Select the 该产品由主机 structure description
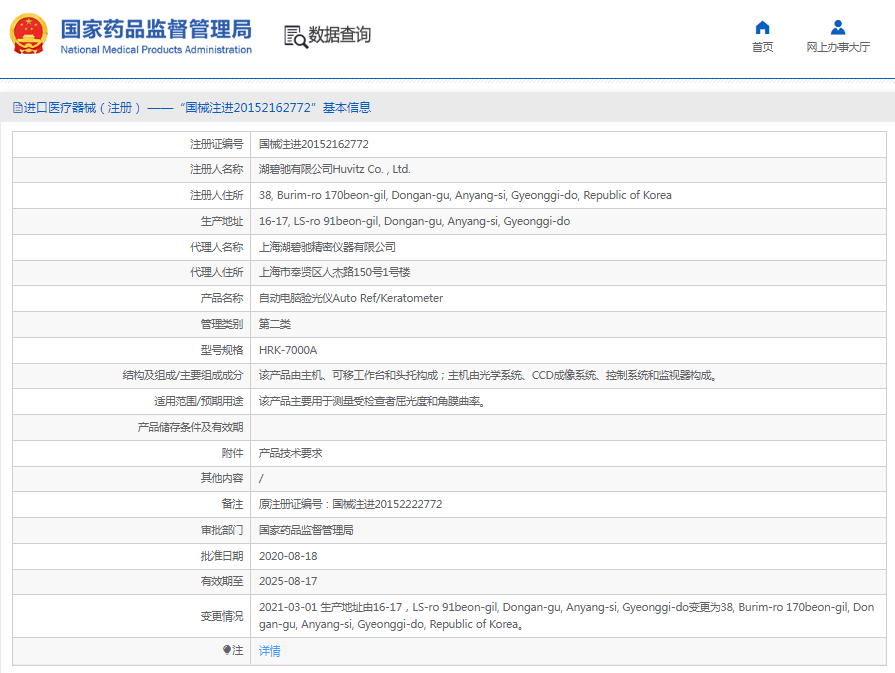The image size is (895, 673). pyautogui.click(x=488, y=375)
